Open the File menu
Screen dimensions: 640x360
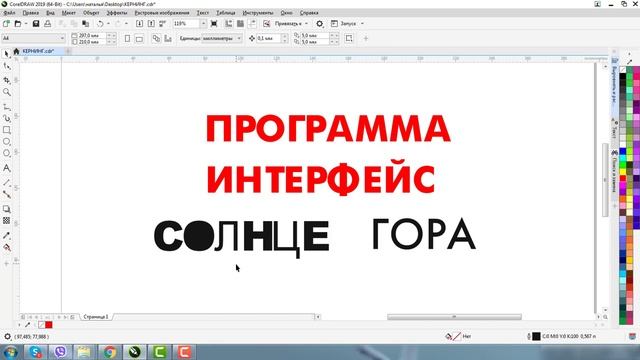[x=9, y=13]
